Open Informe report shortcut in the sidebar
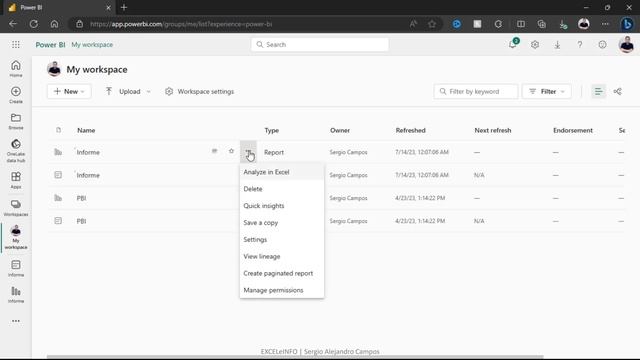This screenshot has width=640, height=360. 16,294
